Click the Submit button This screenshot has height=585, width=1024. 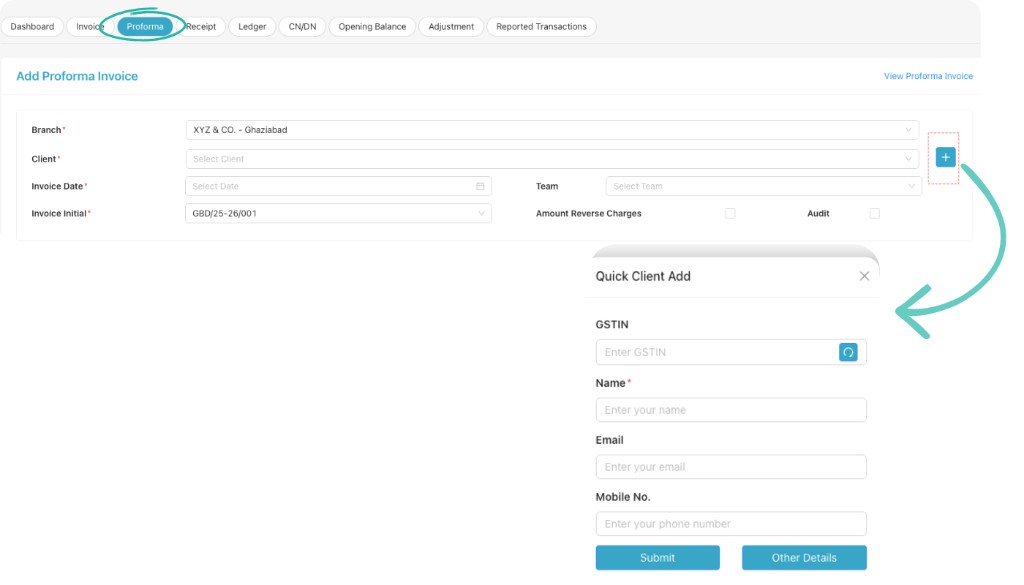tap(657, 557)
